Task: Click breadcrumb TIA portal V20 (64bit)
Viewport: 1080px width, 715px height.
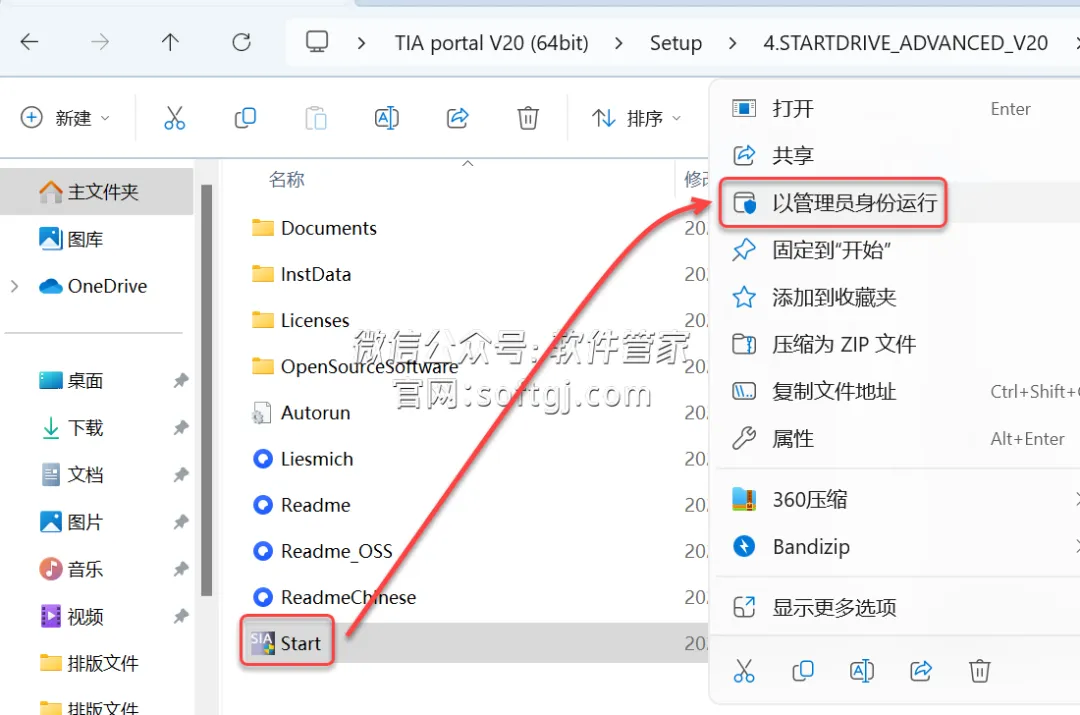Action: pyautogui.click(x=491, y=43)
